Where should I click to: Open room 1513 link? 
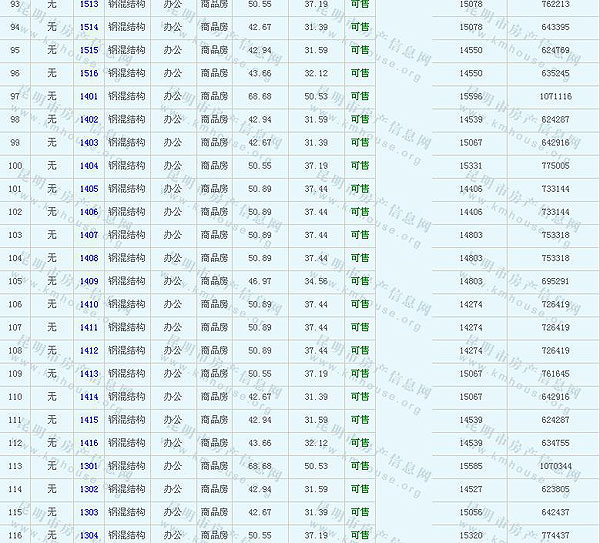pos(89,4)
